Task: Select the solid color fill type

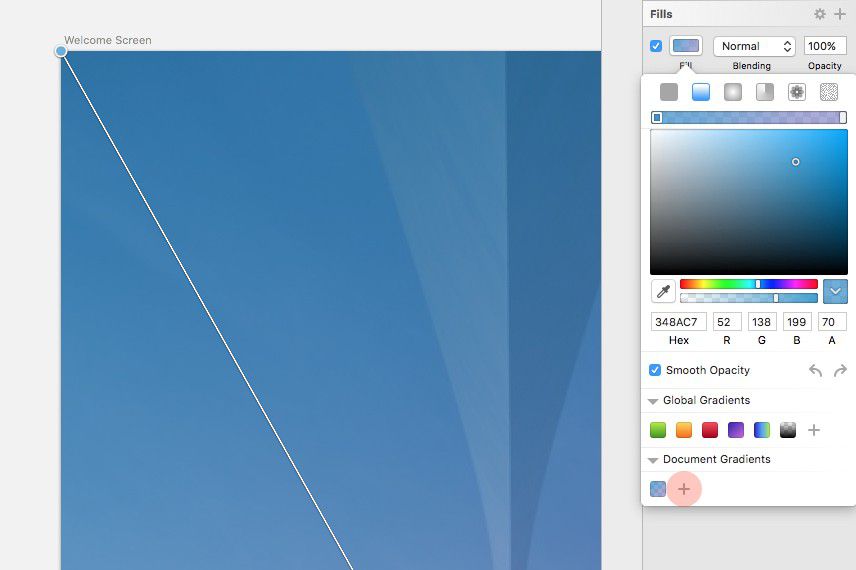Action: click(669, 92)
